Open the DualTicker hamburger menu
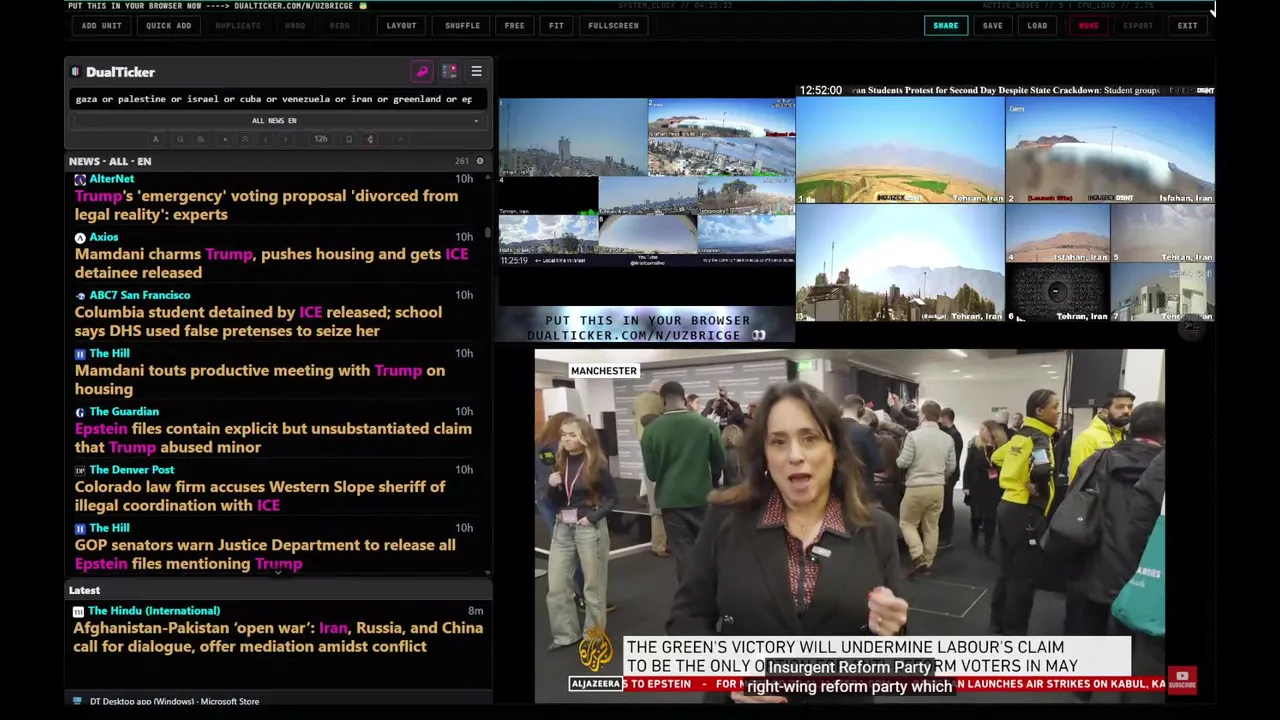Screen dimensions: 1280x720 pos(476,72)
